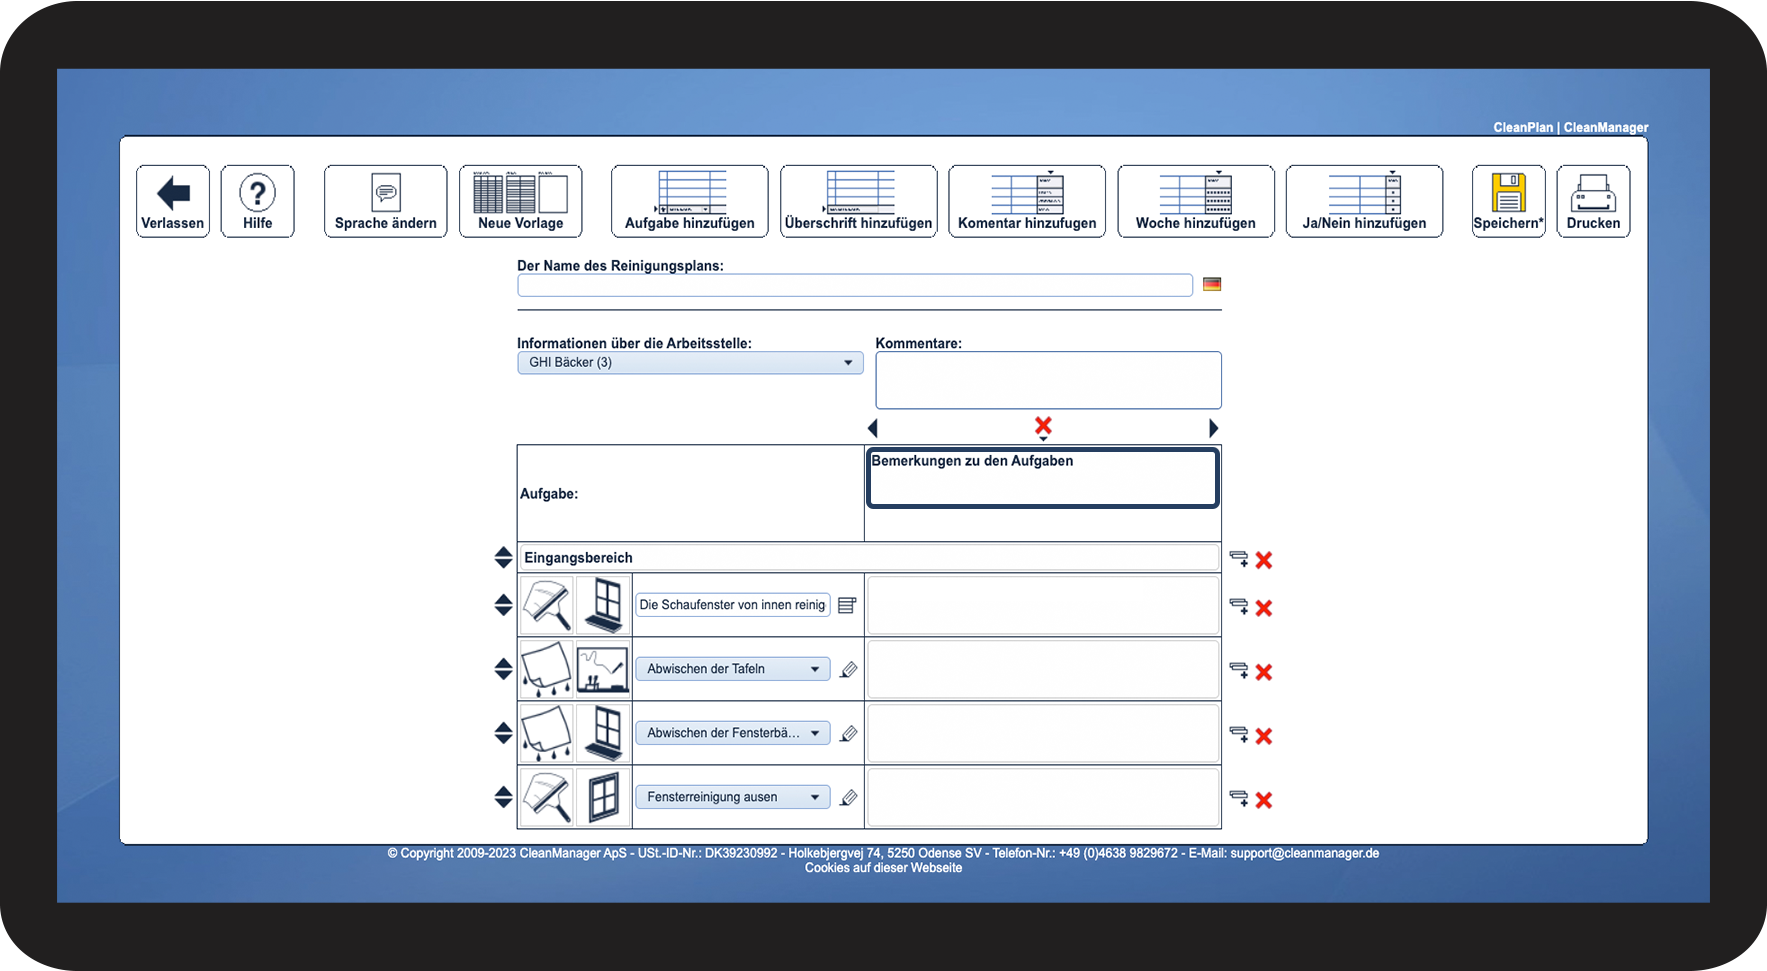Create a Neue Vorlage
1767x971 pixels.
[520, 201]
